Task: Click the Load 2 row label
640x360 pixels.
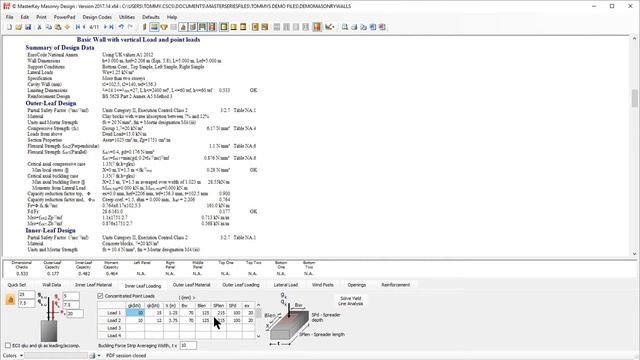Action: click(x=114, y=321)
